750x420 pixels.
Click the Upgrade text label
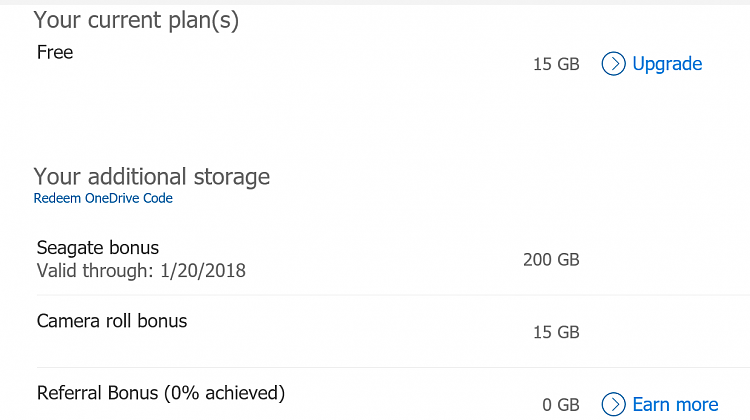click(667, 64)
